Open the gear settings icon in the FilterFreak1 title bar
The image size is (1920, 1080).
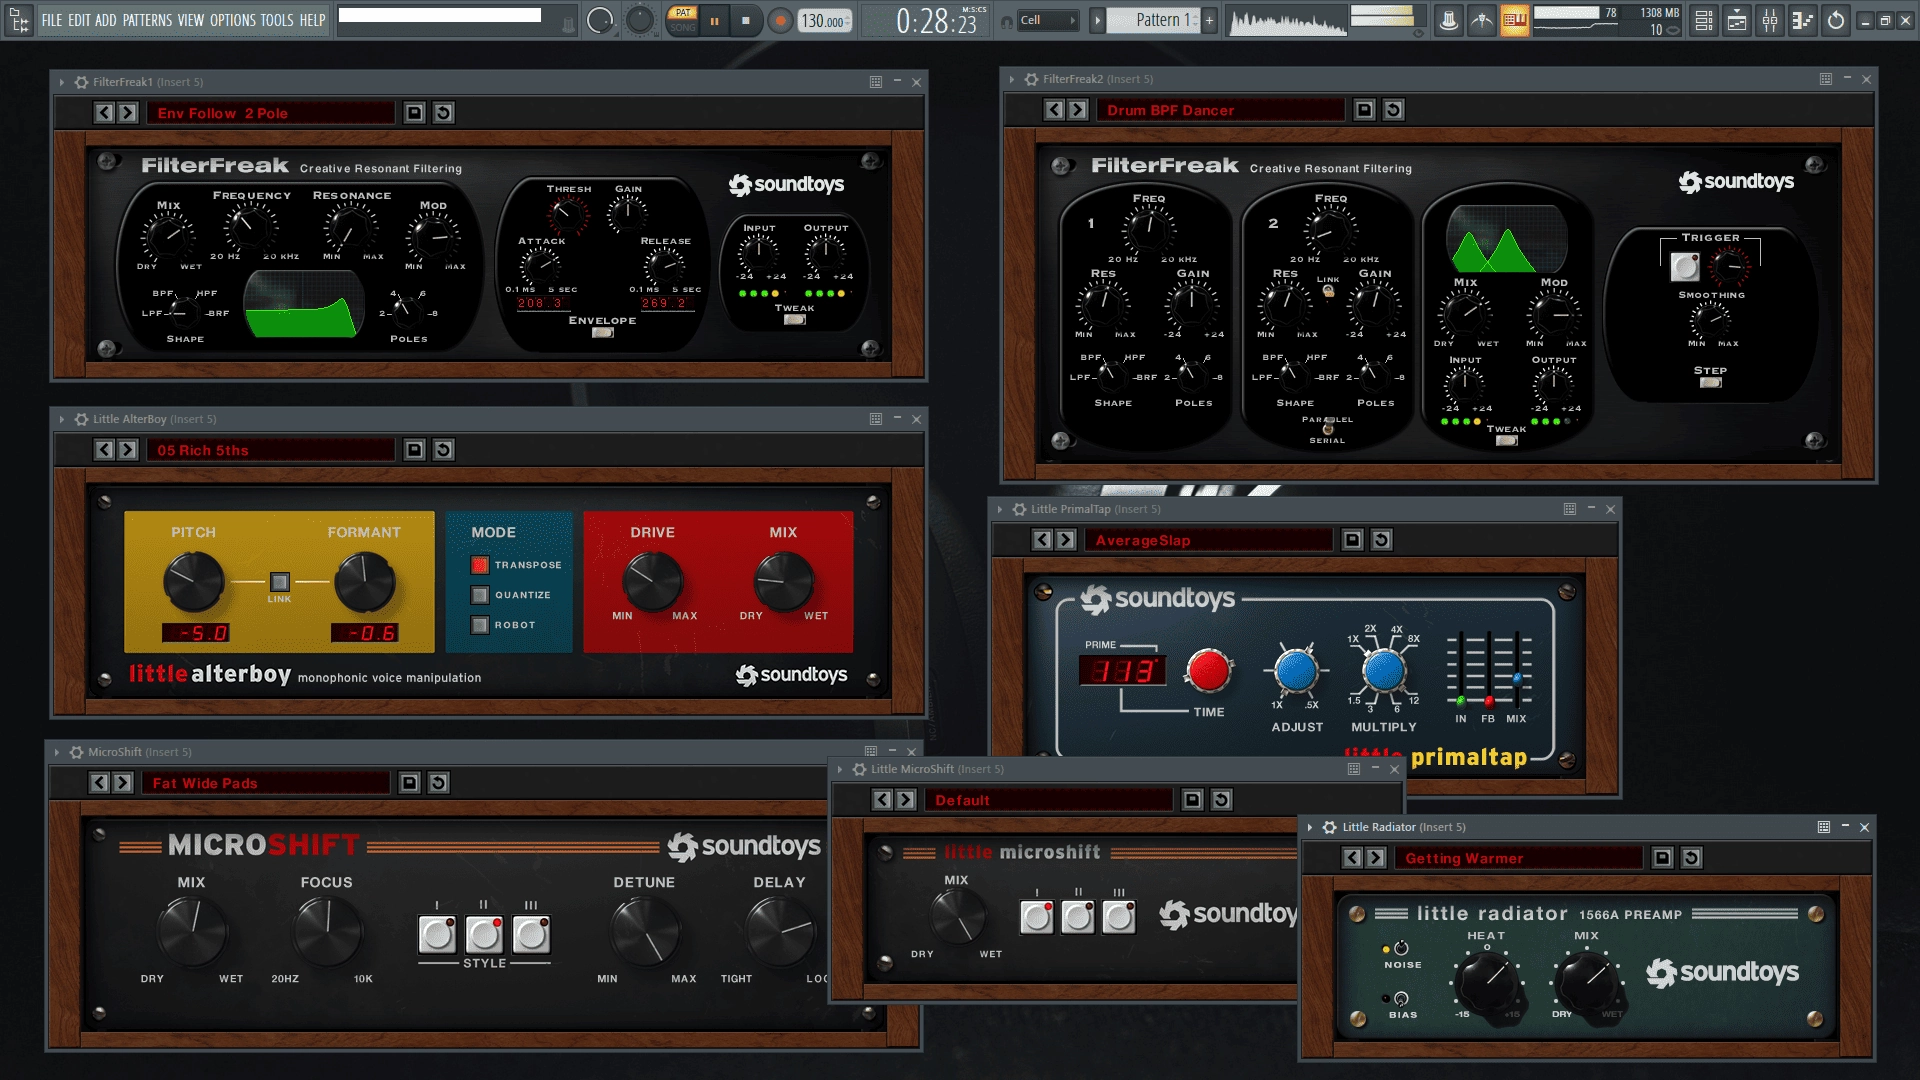(x=82, y=82)
